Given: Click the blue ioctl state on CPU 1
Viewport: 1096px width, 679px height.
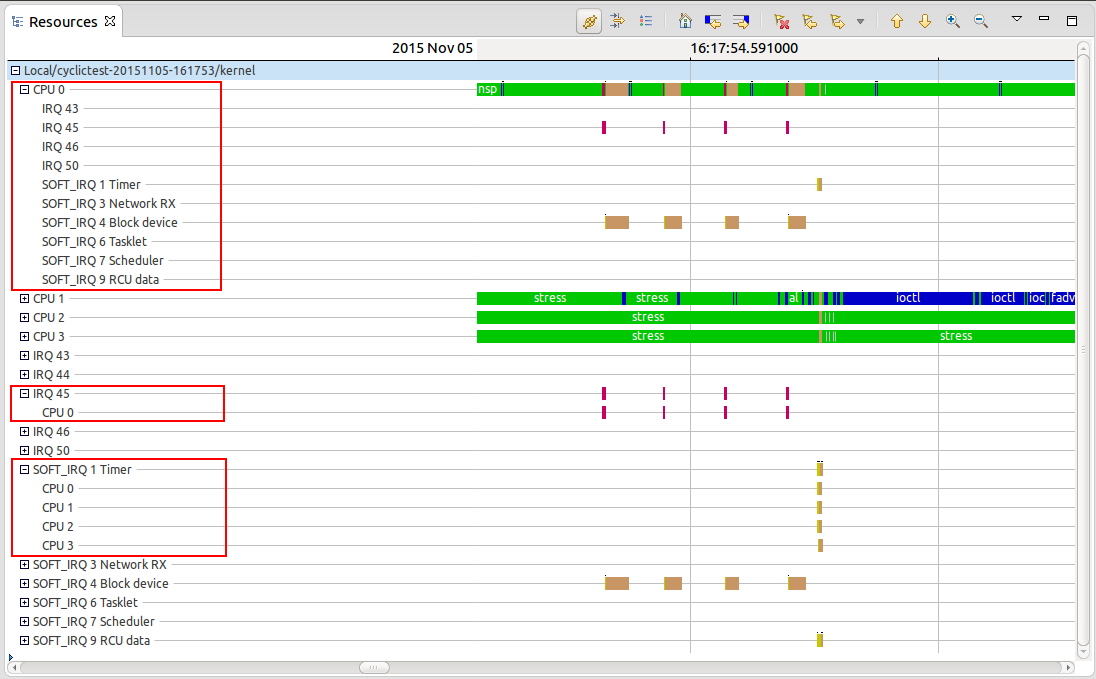Looking at the screenshot, I should (908, 298).
